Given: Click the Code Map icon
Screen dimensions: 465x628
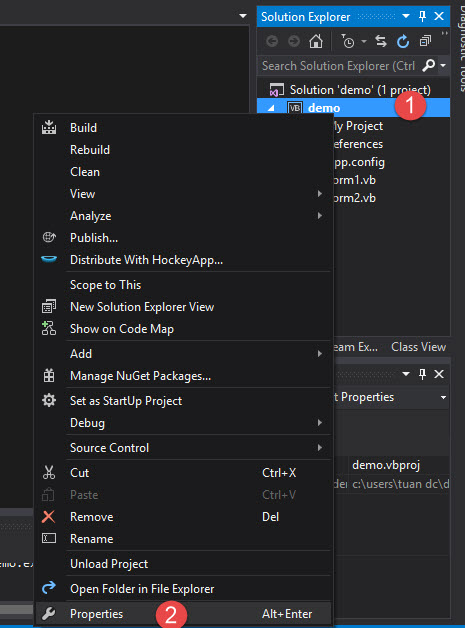Looking at the screenshot, I should pos(49,328).
